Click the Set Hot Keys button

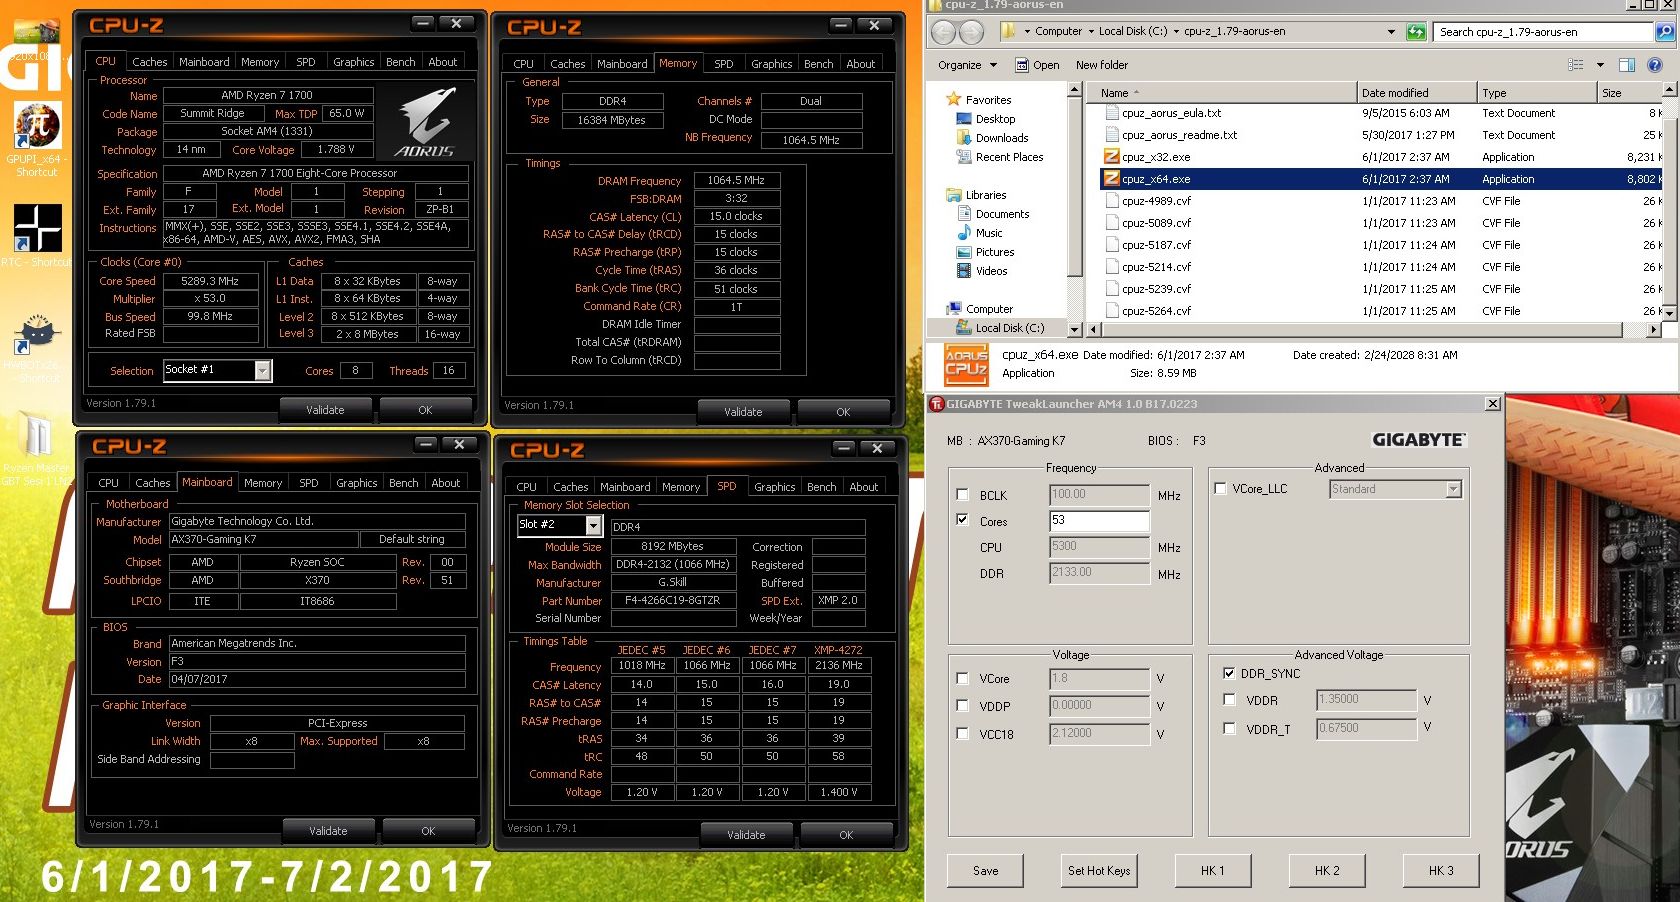tap(1099, 871)
